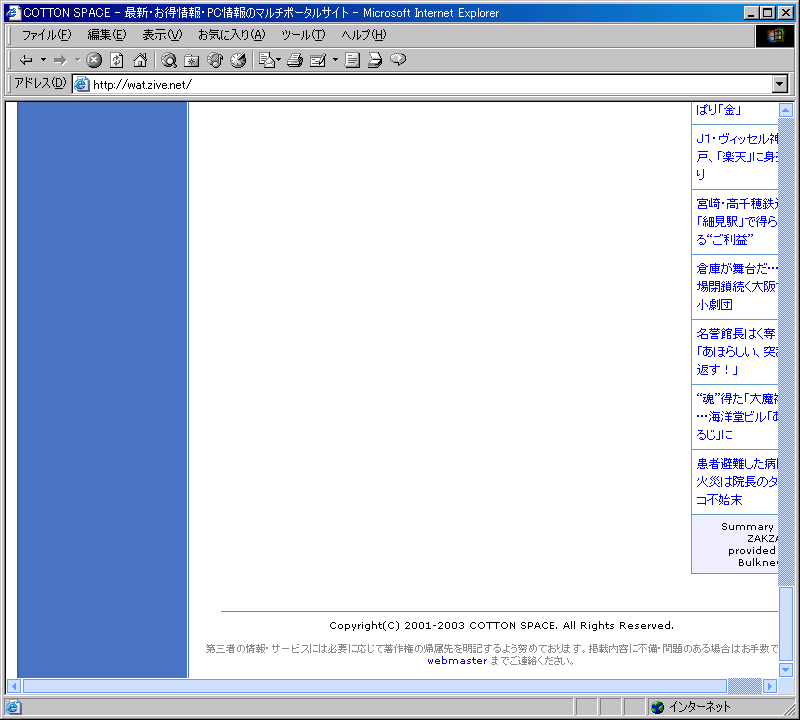Open the 宮崎・高千穂鉄道 細見駅 news link
The height and width of the screenshot is (720, 800).
tap(737, 221)
